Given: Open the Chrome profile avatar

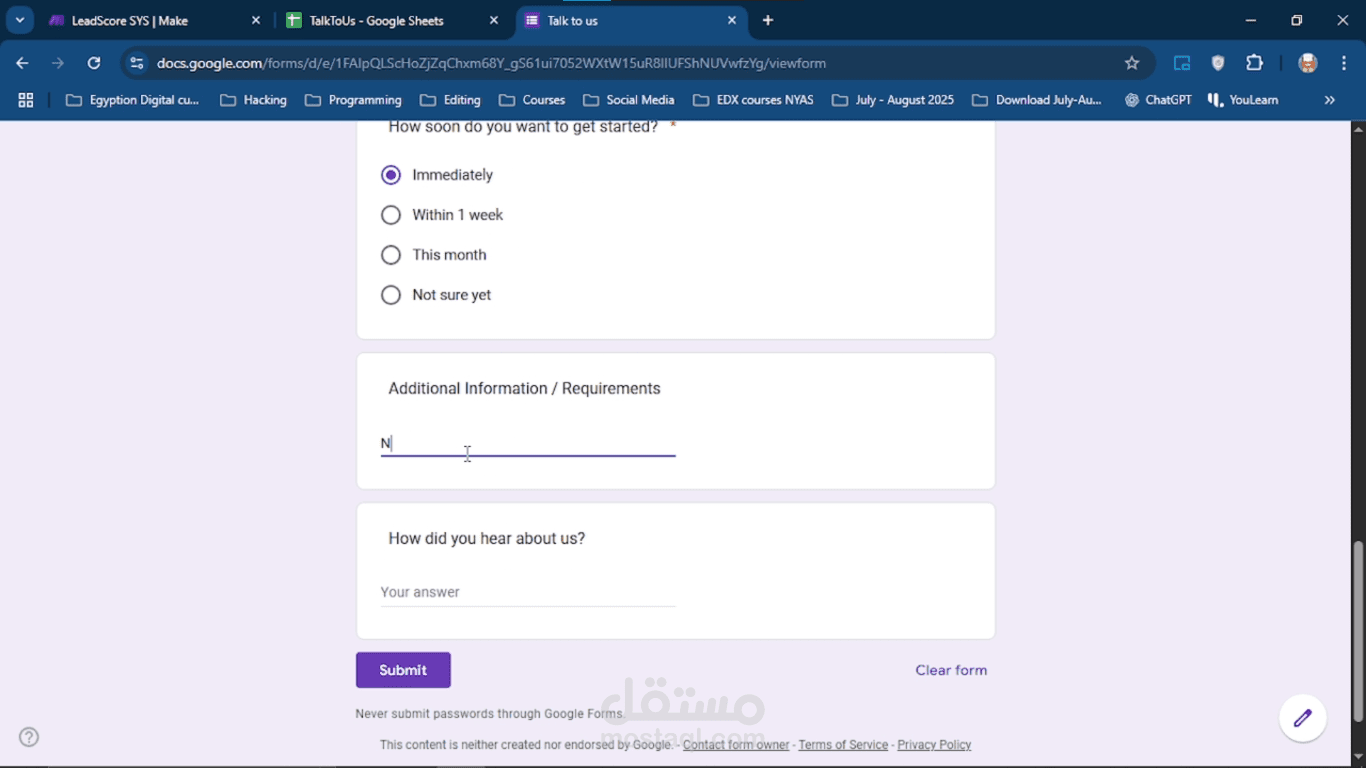Looking at the screenshot, I should (1308, 63).
